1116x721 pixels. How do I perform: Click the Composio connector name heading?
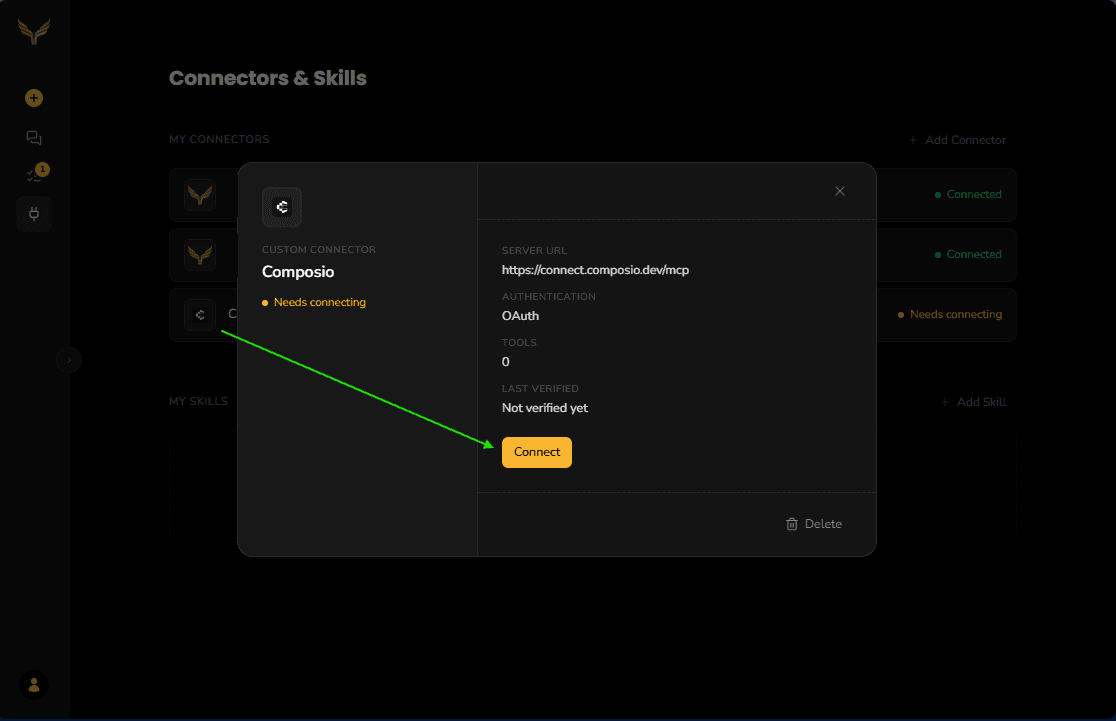coord(298,272)
